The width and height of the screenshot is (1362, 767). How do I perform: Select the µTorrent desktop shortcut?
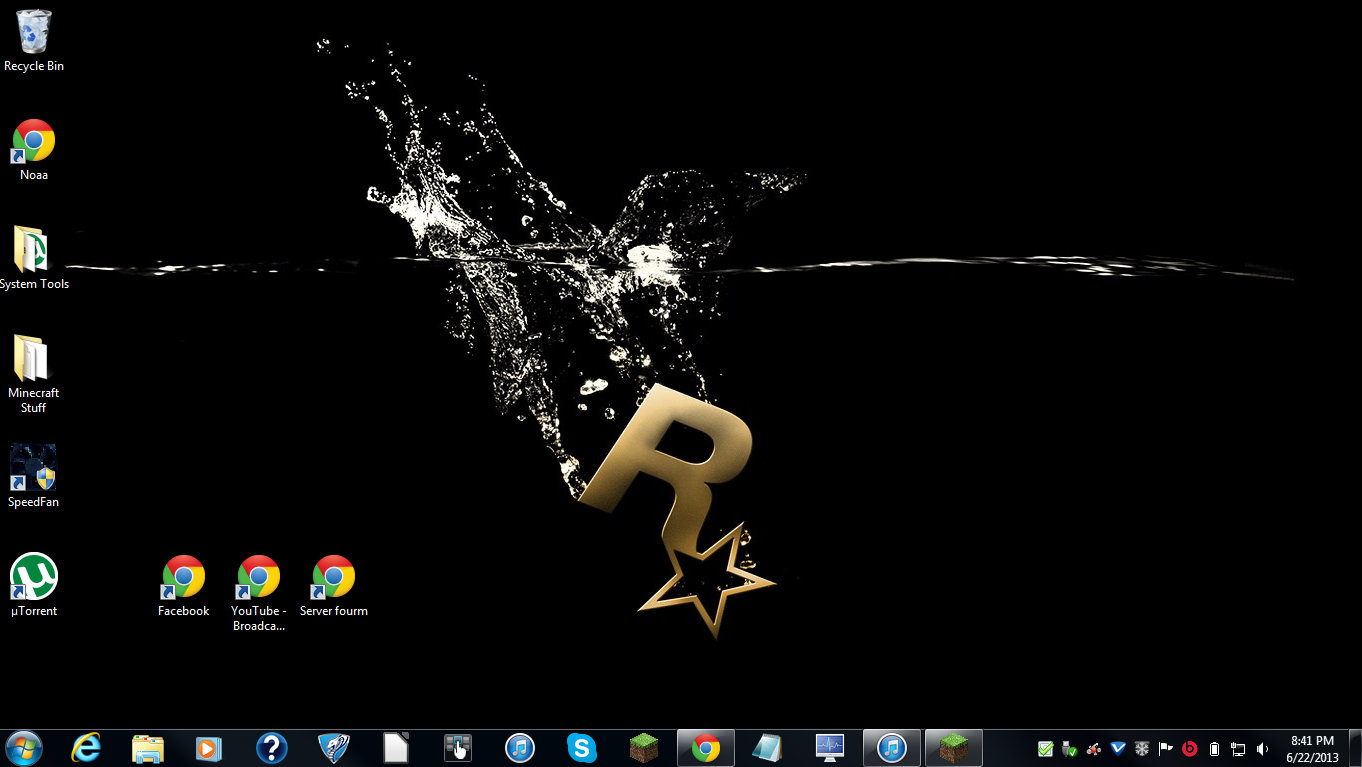(x=34, y=585)
